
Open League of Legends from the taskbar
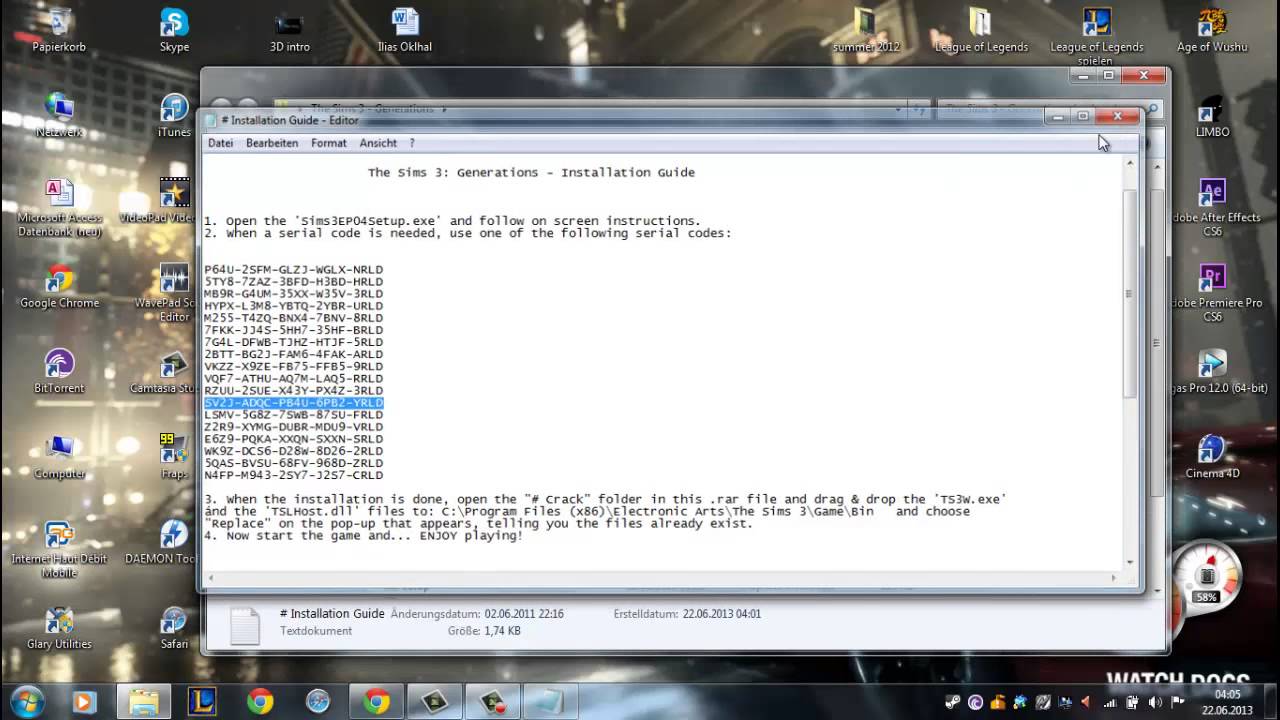pyautogui.click(x=202, y=702)
